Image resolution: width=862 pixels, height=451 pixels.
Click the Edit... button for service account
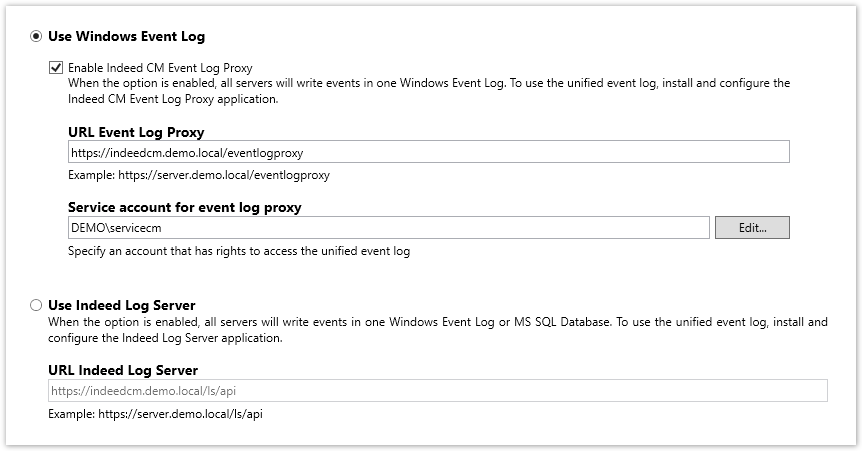click(x=752, y=228)
